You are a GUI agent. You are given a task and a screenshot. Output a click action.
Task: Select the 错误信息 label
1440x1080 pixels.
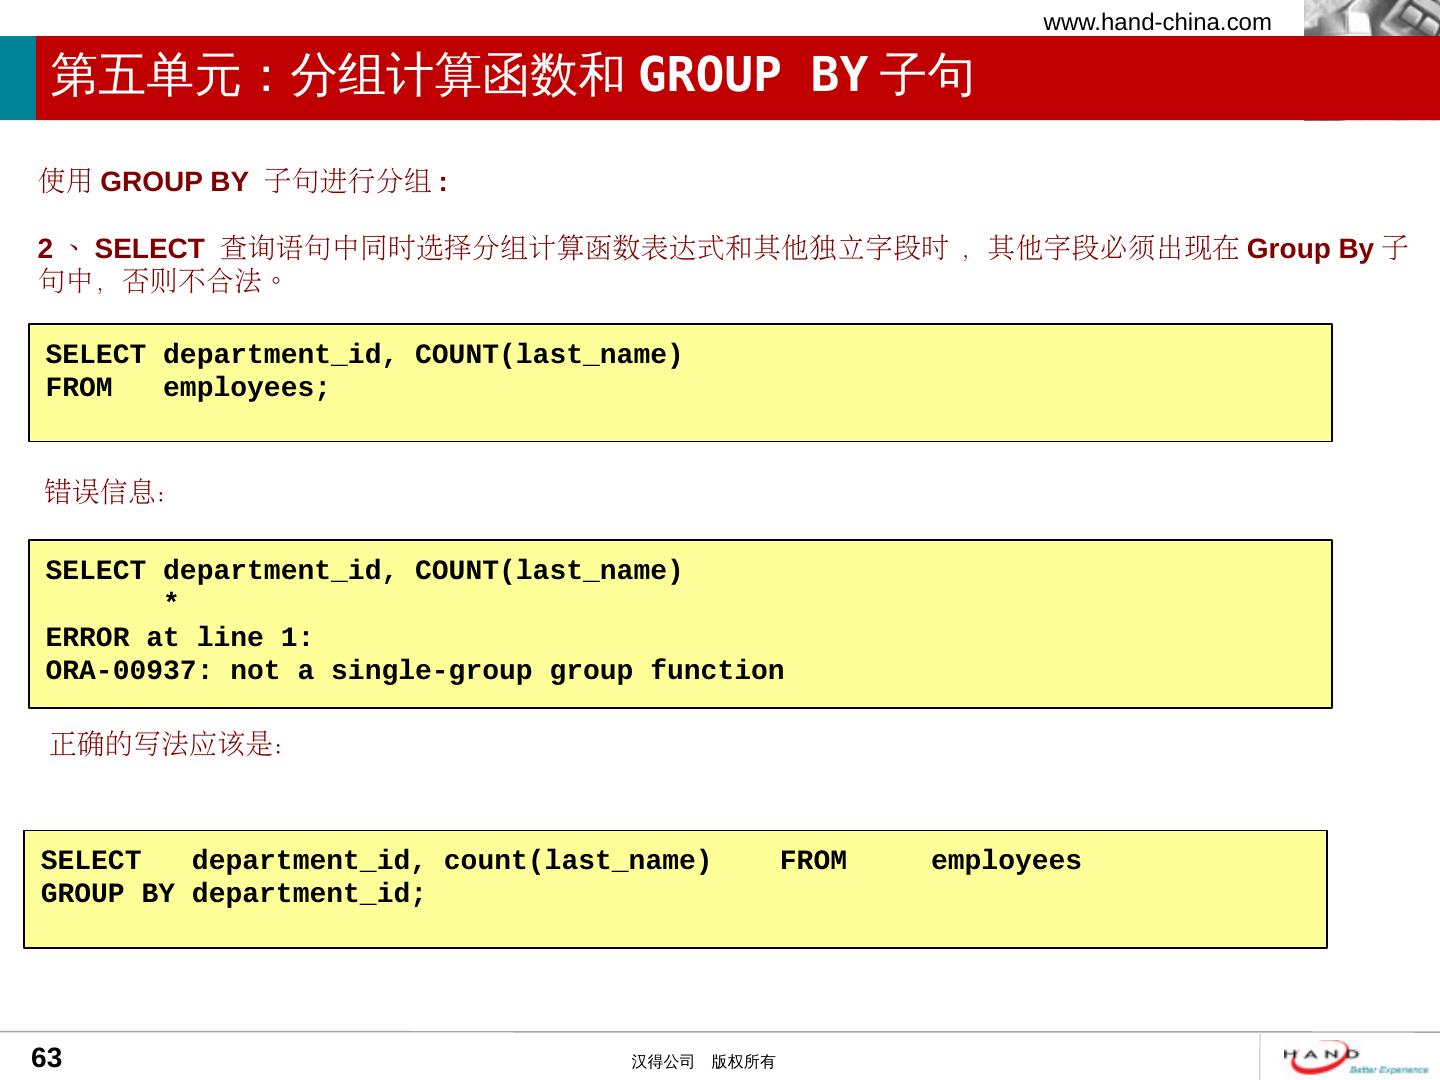(x=104, y=492)
